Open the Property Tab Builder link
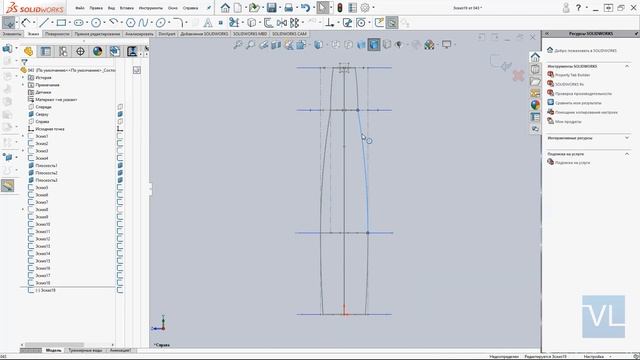The image size is (640, 360). tap(572, 75)
